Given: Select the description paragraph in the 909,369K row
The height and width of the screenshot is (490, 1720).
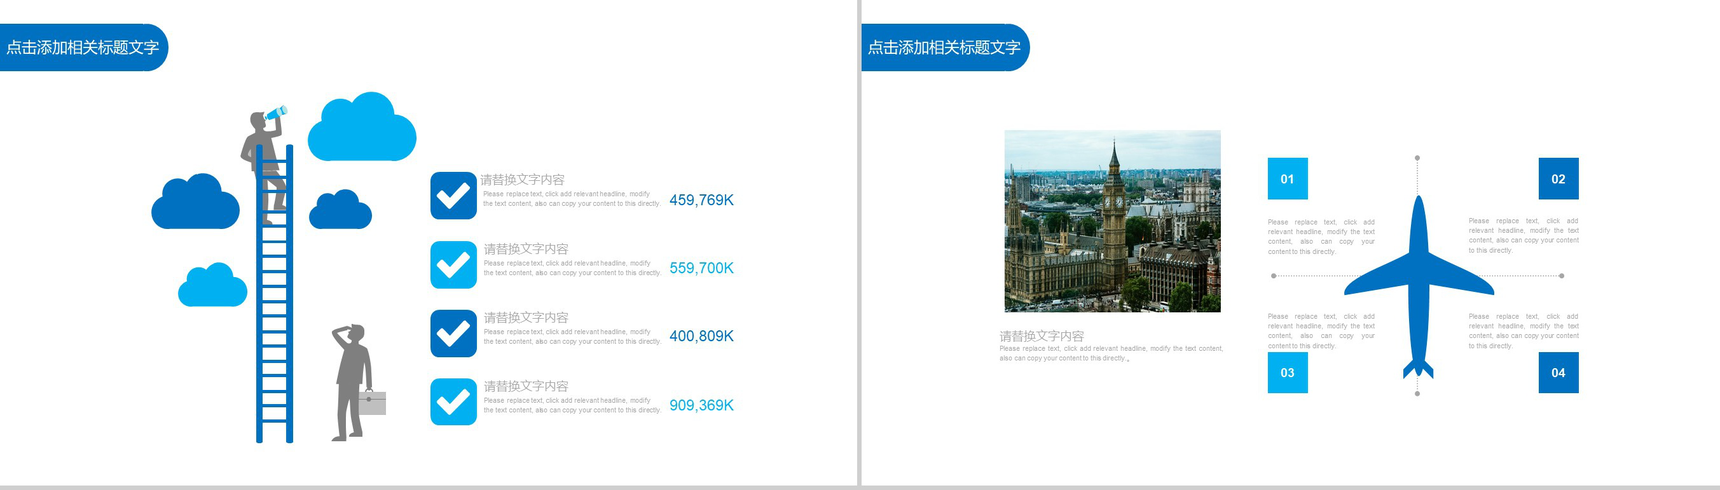Looking at the screenshot, I should click(x=571, y=405).
